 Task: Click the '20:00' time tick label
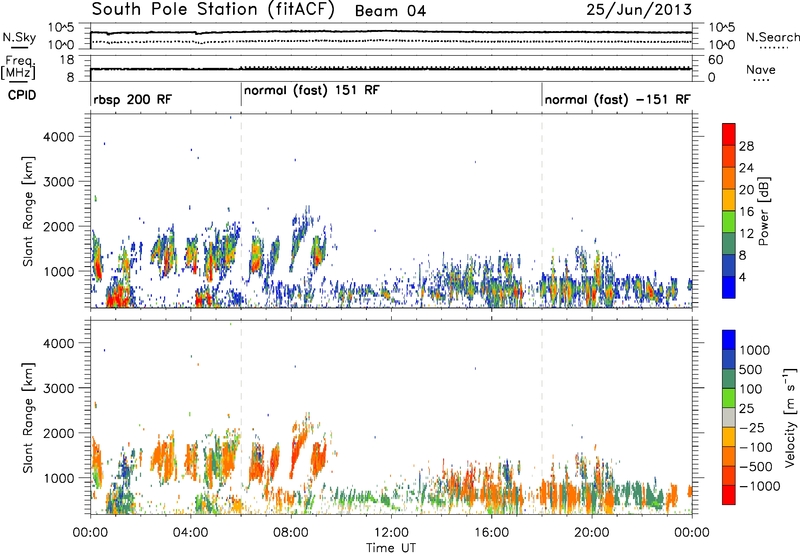pos(592,533)
